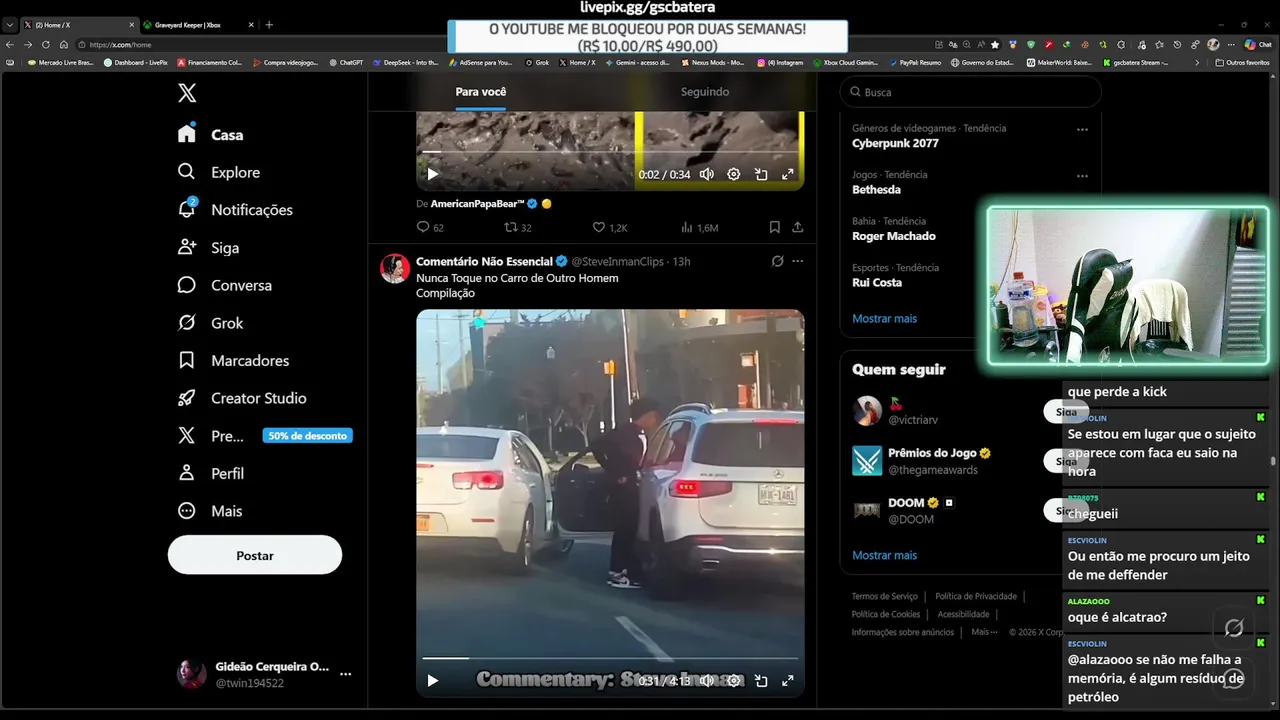This screenshot has width=1280, height=720.
Task: Reply to AmericanPapaBear post (62 comments)
Action: pos(423,228)
